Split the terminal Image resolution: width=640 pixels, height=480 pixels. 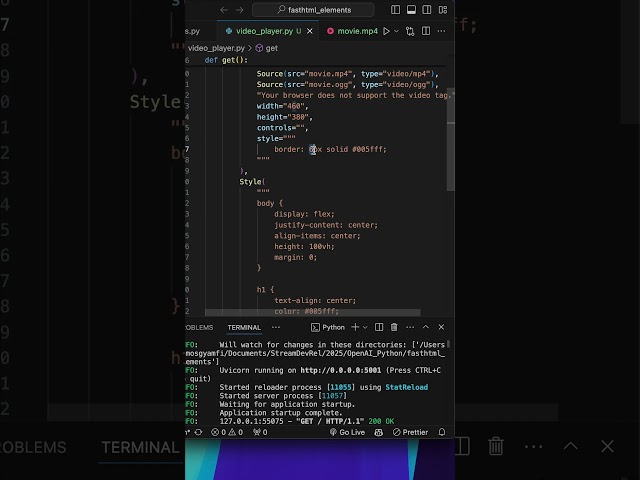379,327
